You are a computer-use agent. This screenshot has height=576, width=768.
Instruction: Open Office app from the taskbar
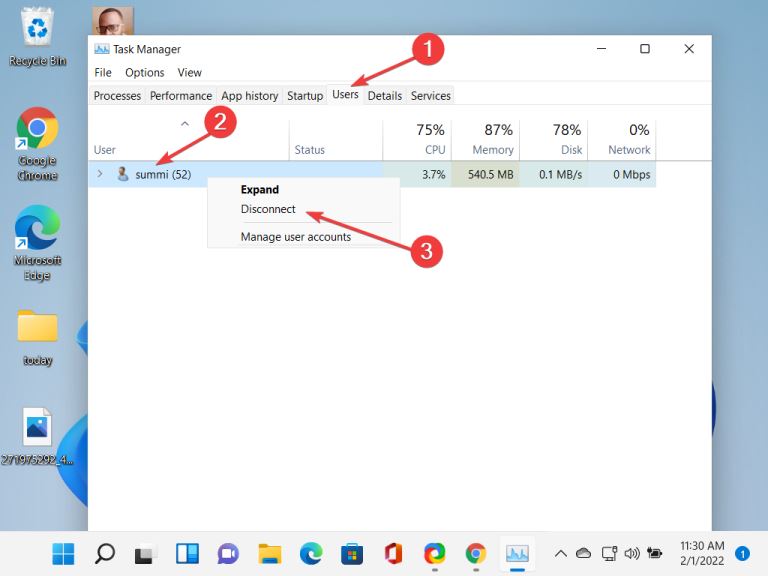(393, 553)
